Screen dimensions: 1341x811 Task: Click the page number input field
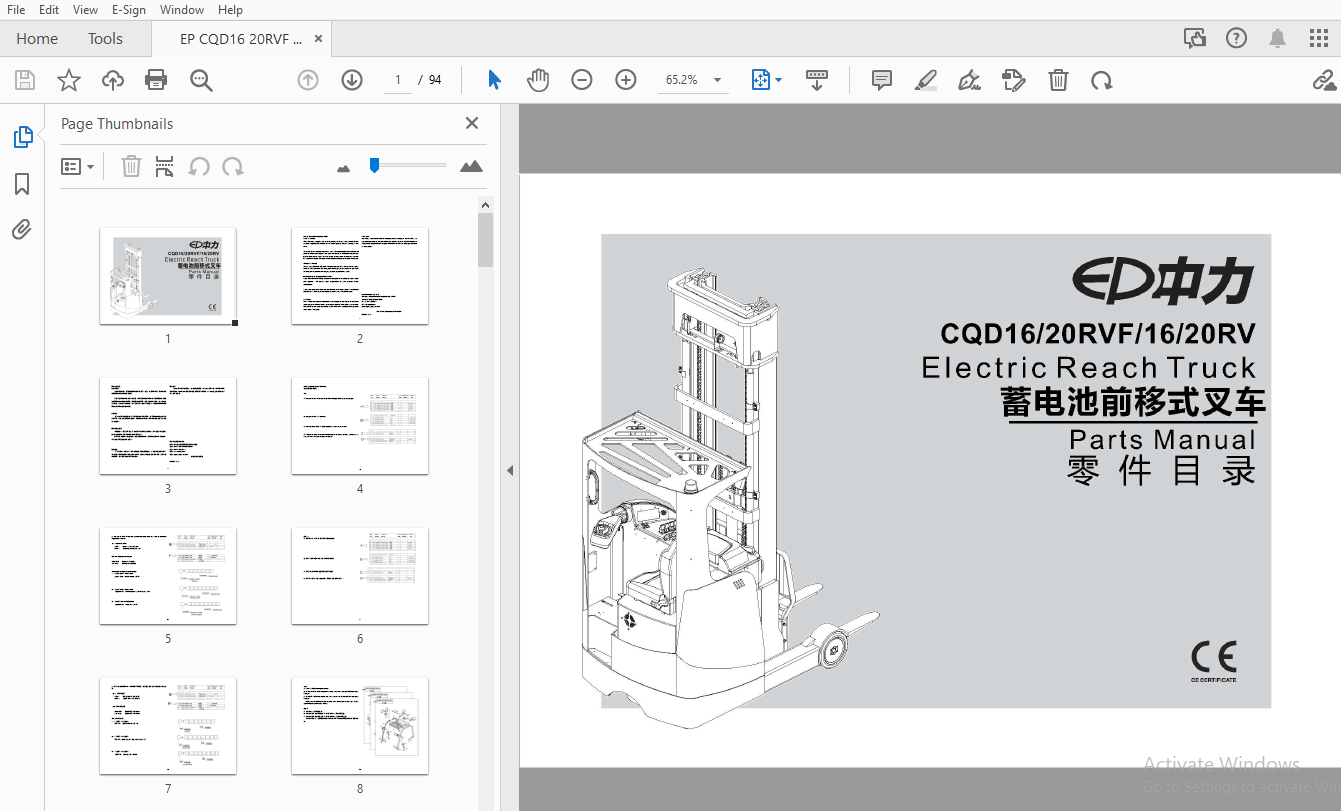[x=398, y=80]
